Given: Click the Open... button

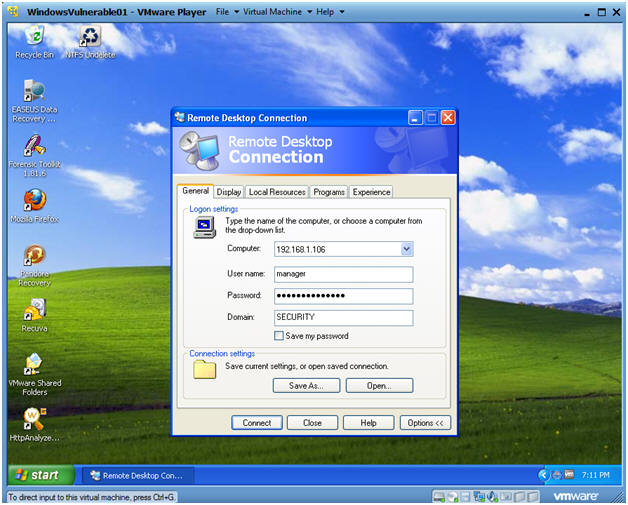Looking at the screenshot, I should tap(379, 385).
